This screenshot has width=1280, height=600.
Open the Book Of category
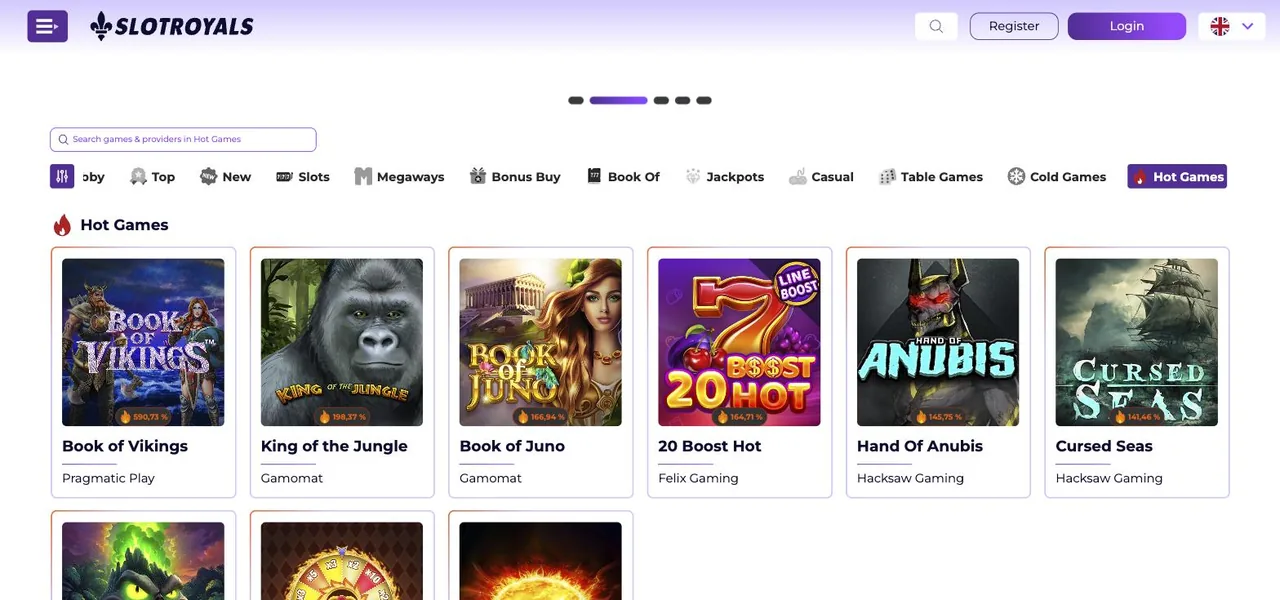623,176
